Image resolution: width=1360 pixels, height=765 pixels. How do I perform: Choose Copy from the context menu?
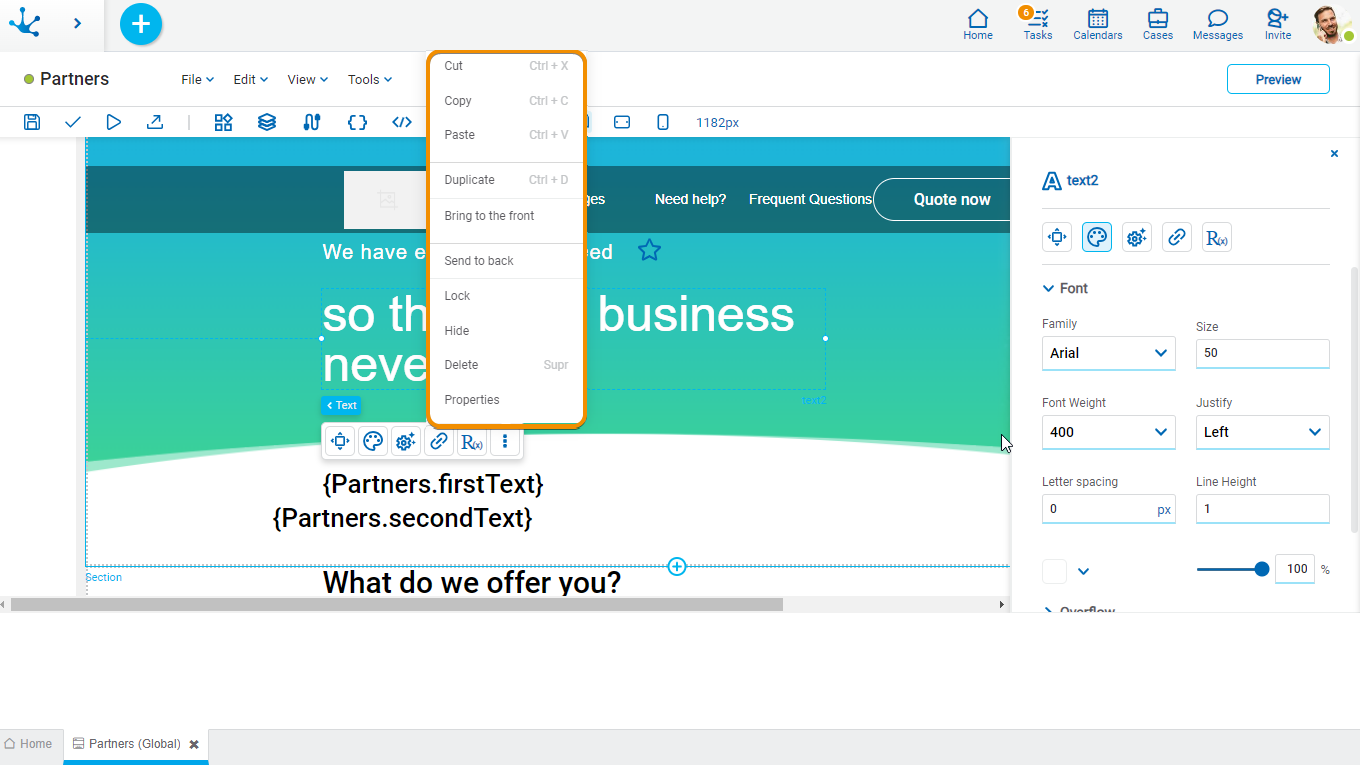pos(506,101)
